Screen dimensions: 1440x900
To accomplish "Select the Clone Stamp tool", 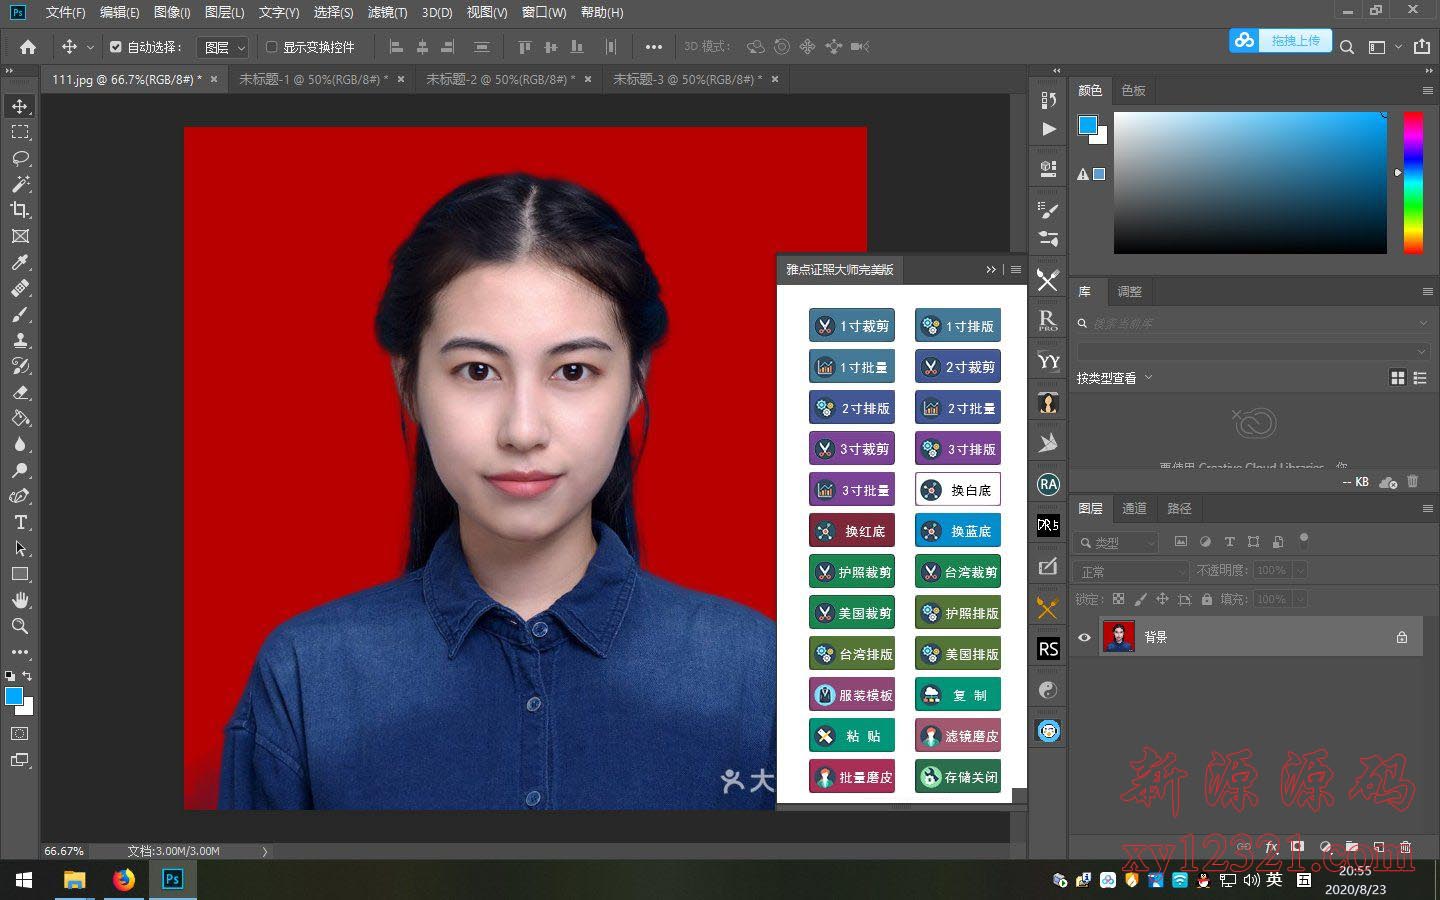I will click(x=20, y=340).
